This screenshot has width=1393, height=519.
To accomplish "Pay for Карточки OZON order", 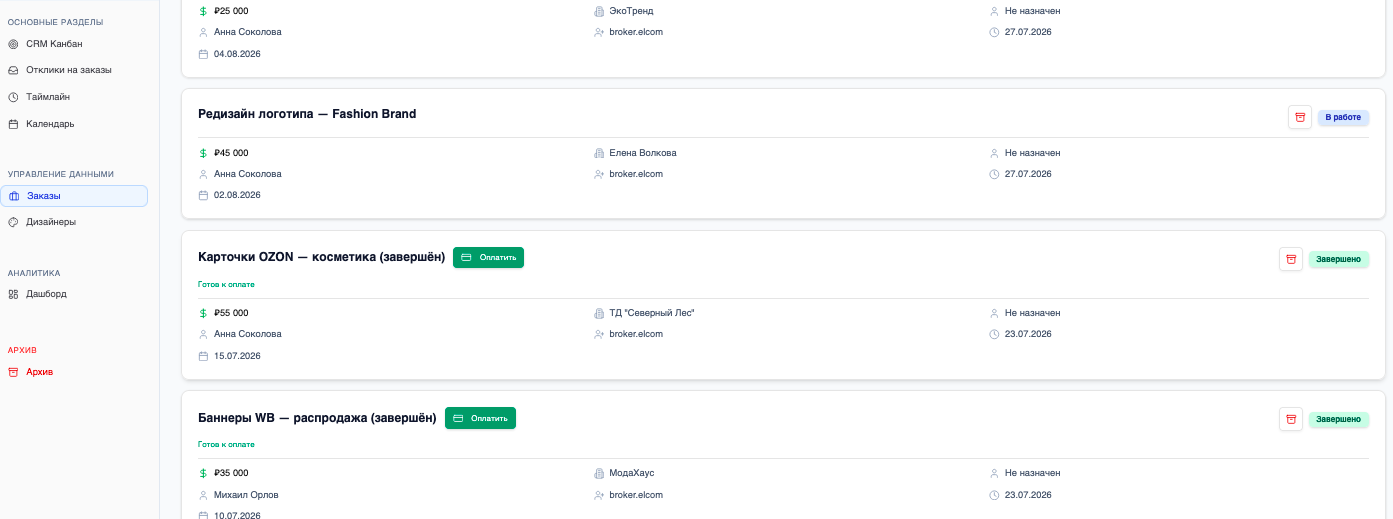I will click(x=488, y=257).
